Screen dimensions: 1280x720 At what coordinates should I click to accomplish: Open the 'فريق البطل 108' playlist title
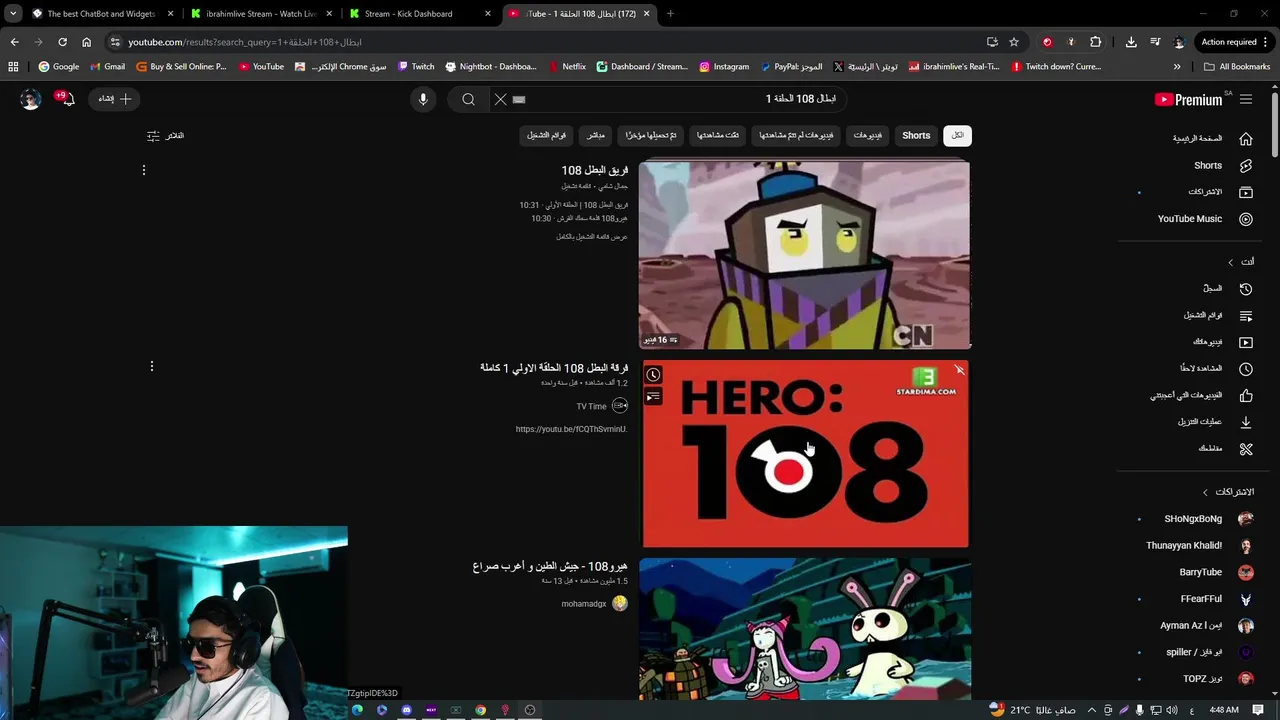tap(595, 170)
